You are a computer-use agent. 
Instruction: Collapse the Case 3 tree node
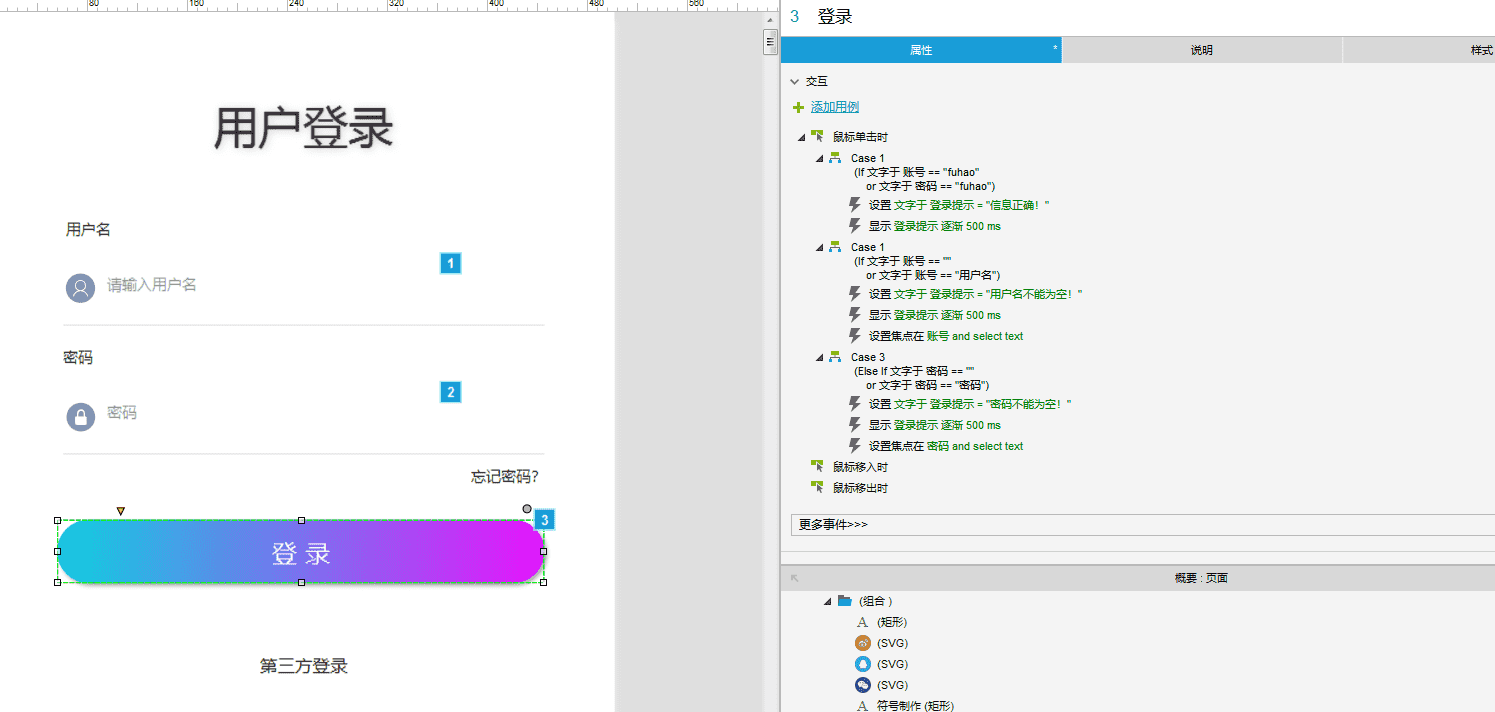[819, 357]
